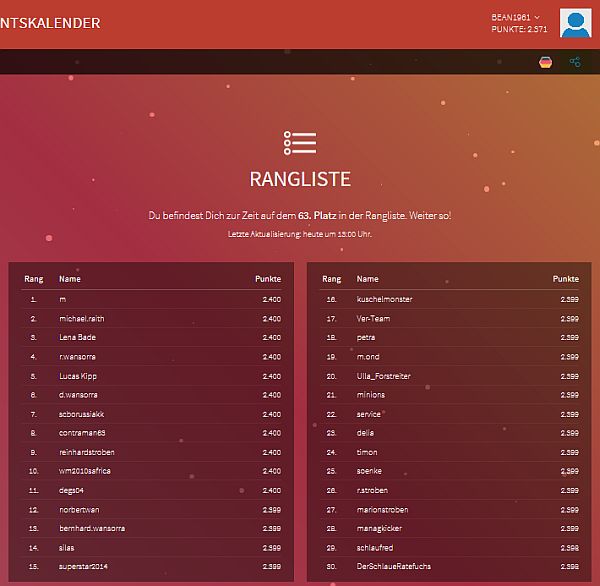This screenshot has height=586, width=600.
Task: Click DerSchlaueRatefuchs at rank 30
Action: [x=394, y=567]
